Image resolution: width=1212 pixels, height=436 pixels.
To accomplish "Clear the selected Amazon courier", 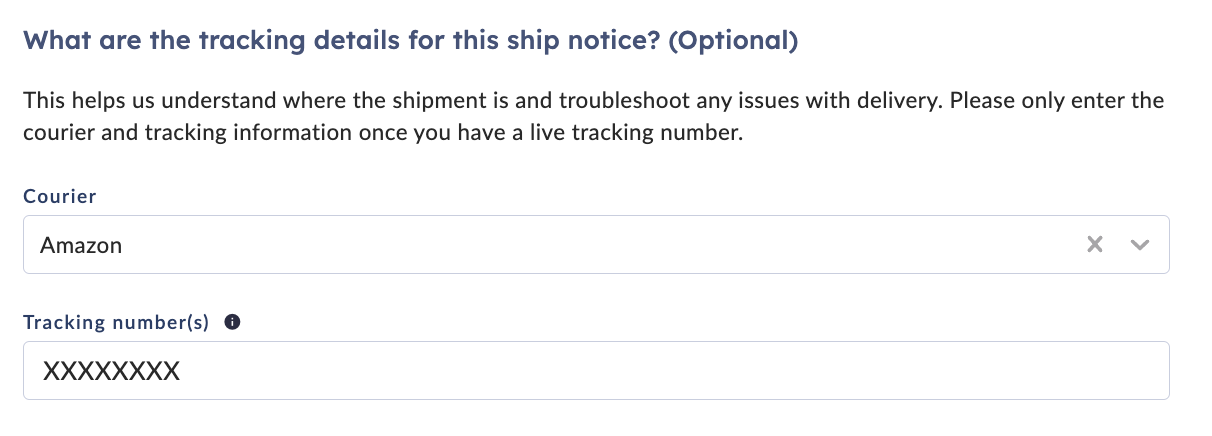I will point(1095,244).
